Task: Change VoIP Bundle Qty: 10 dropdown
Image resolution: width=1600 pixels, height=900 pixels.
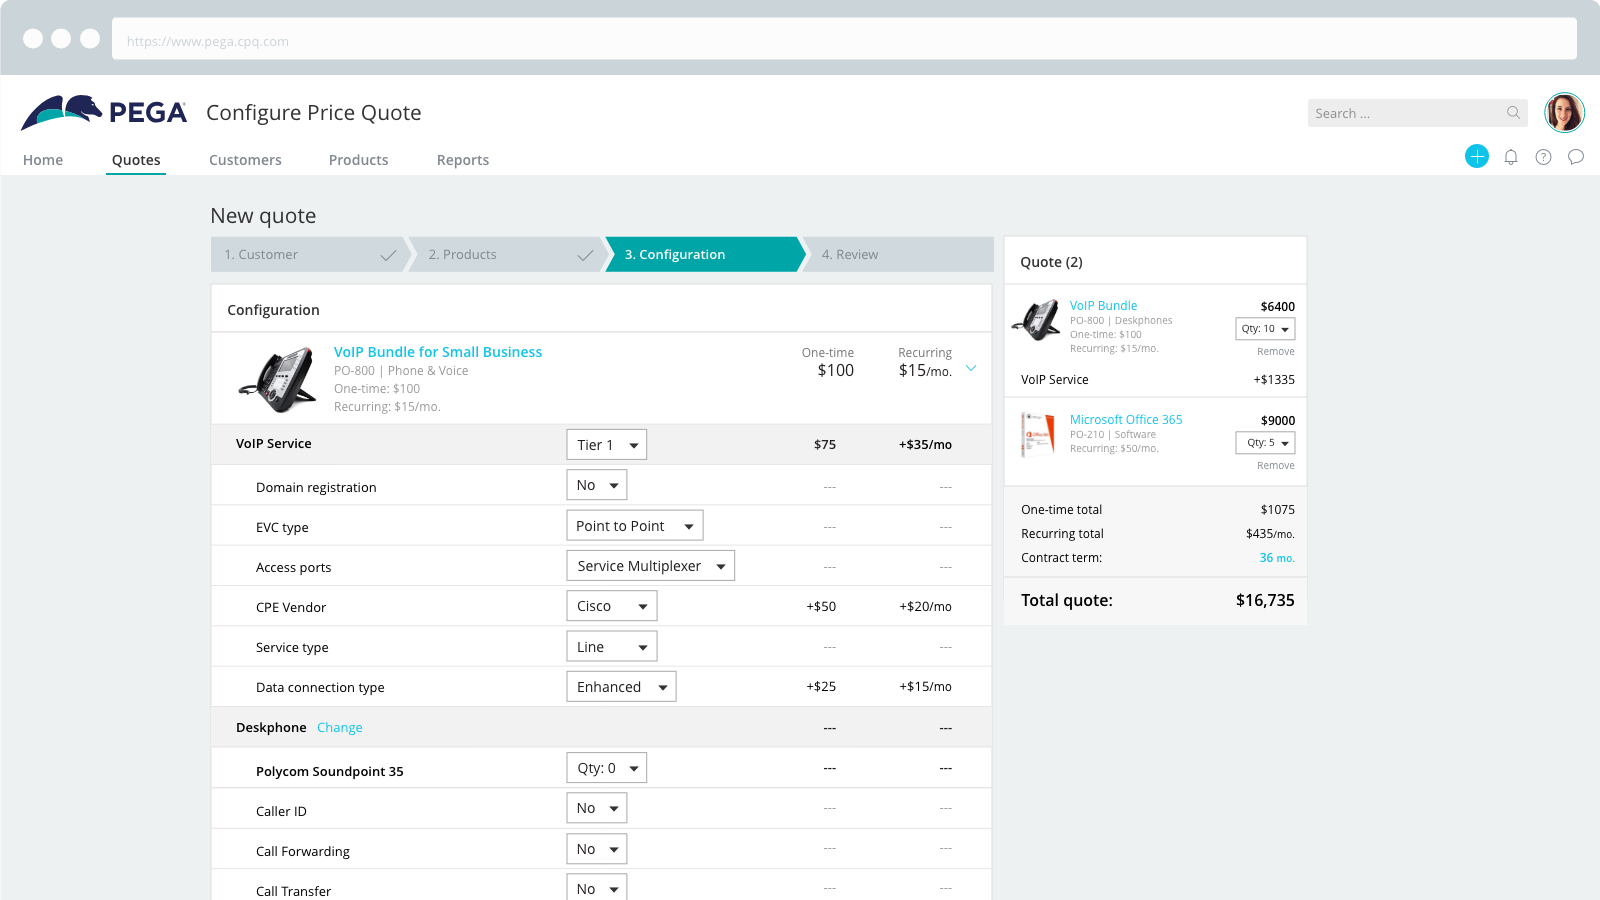Action: point(1265,329)
